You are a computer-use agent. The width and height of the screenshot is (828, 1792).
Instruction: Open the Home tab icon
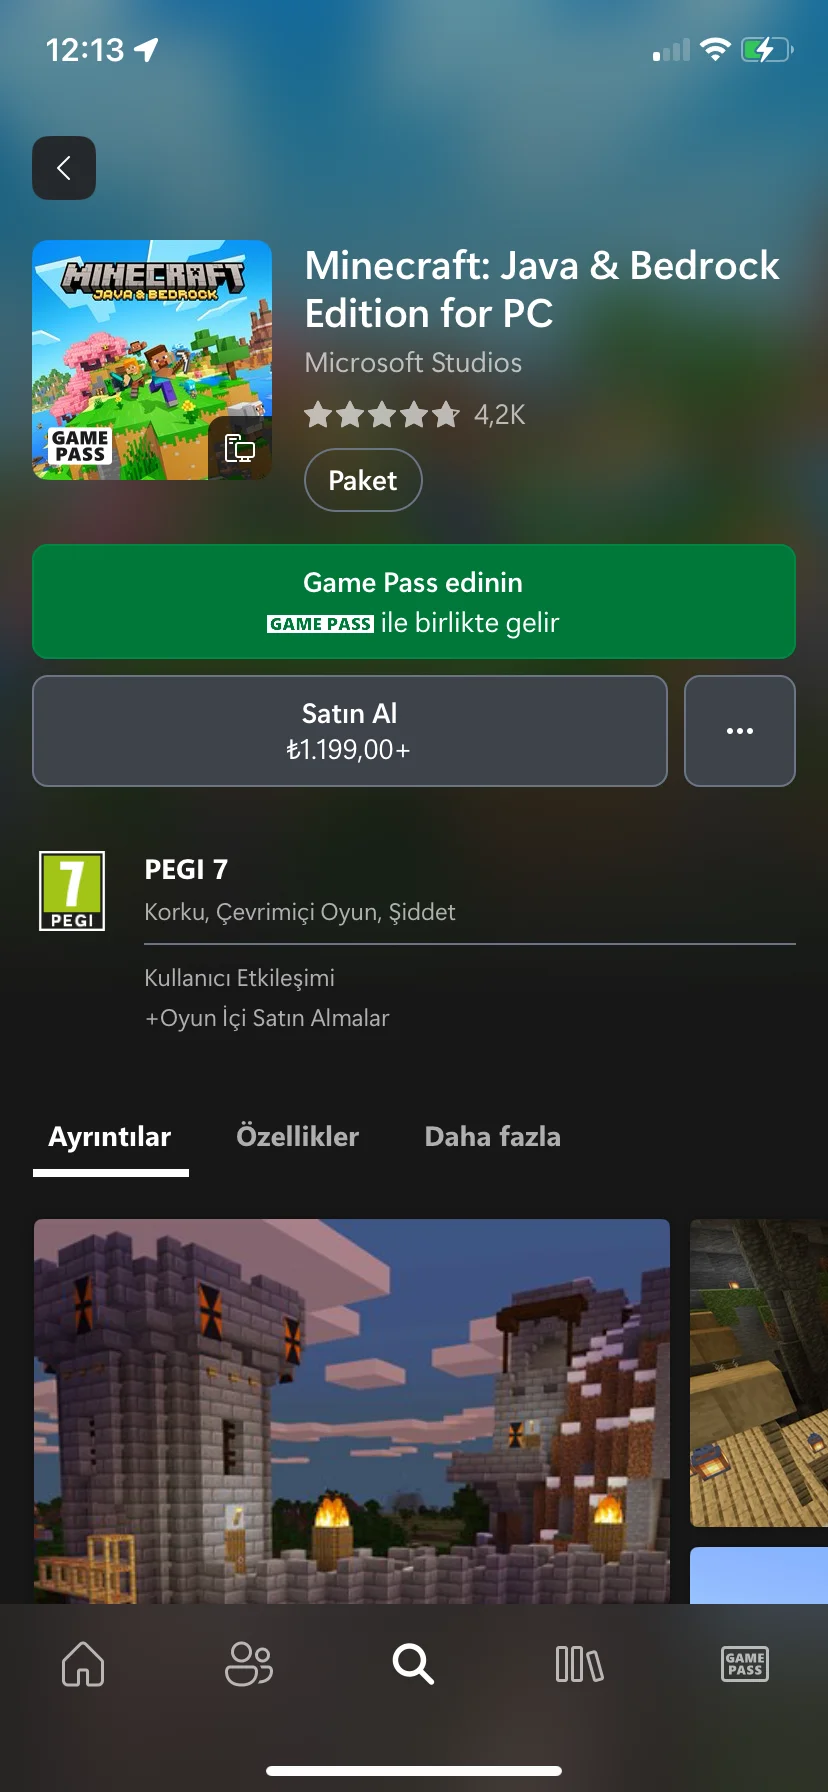(83, 1664)
